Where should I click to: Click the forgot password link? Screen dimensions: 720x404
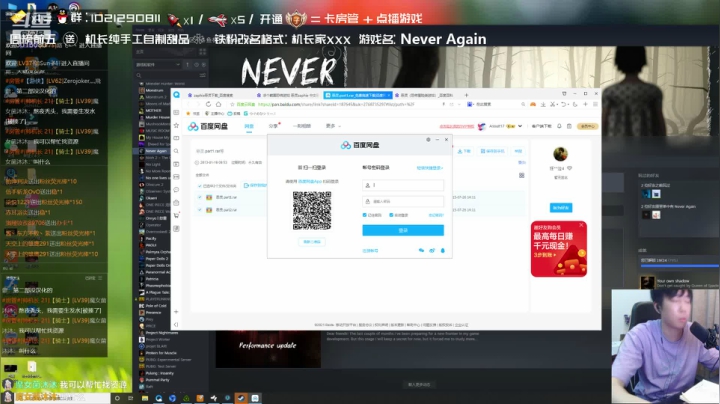pos(436,215)
